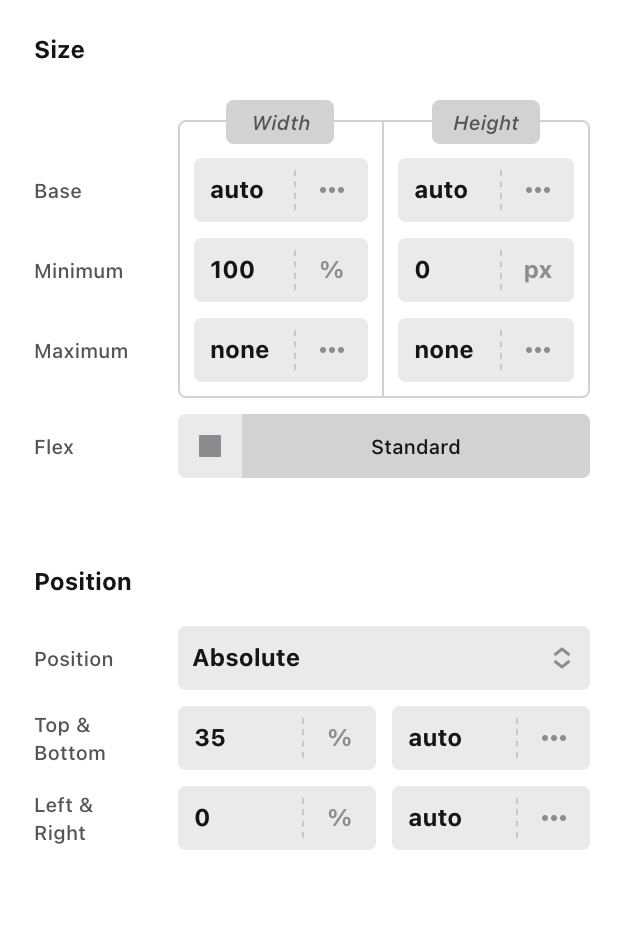The image size is (624, 926).
Task: Click the Minimum Width percent unit
Action: [332, 270]
